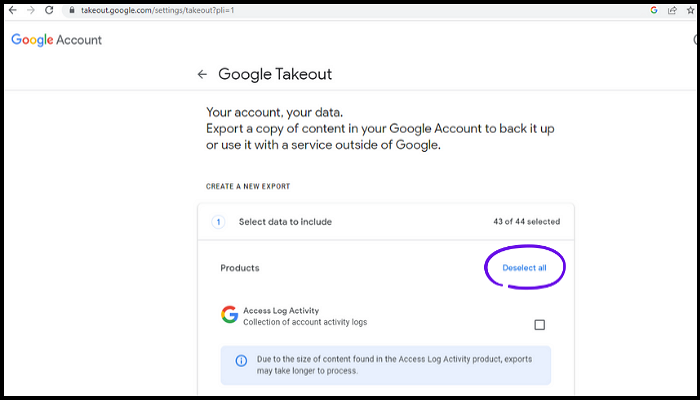Screen dimensions: 700x400
Task: Click Deselect all products
Action: pos(524,268)
